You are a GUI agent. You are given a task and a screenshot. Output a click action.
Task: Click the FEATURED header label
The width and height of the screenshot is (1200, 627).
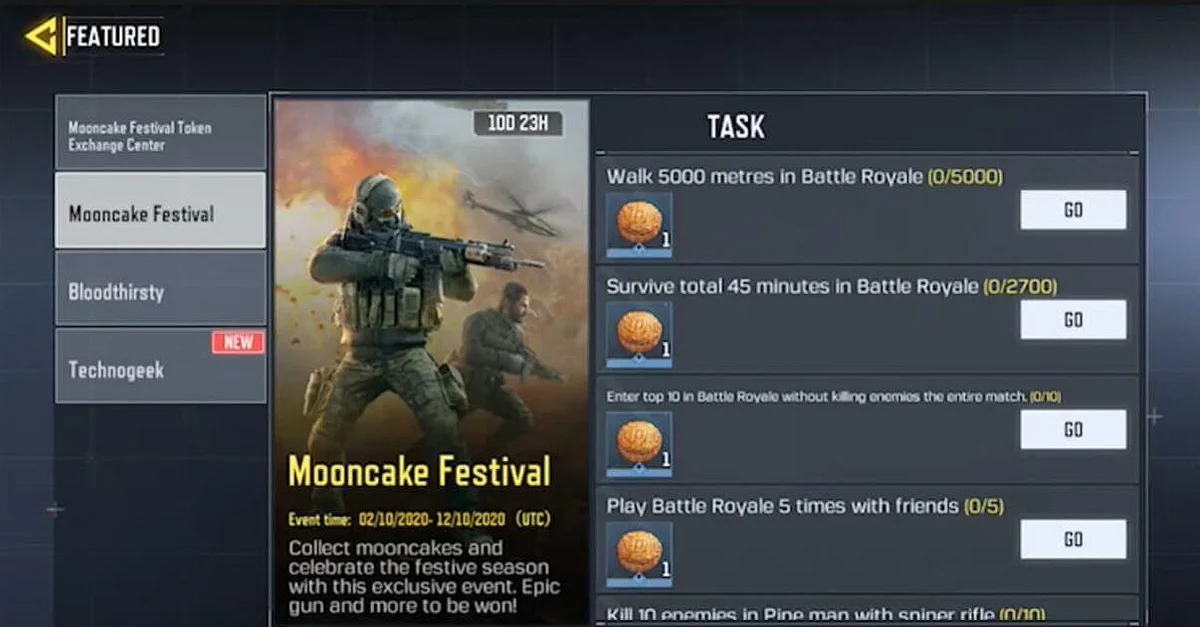tap(113, 37)
